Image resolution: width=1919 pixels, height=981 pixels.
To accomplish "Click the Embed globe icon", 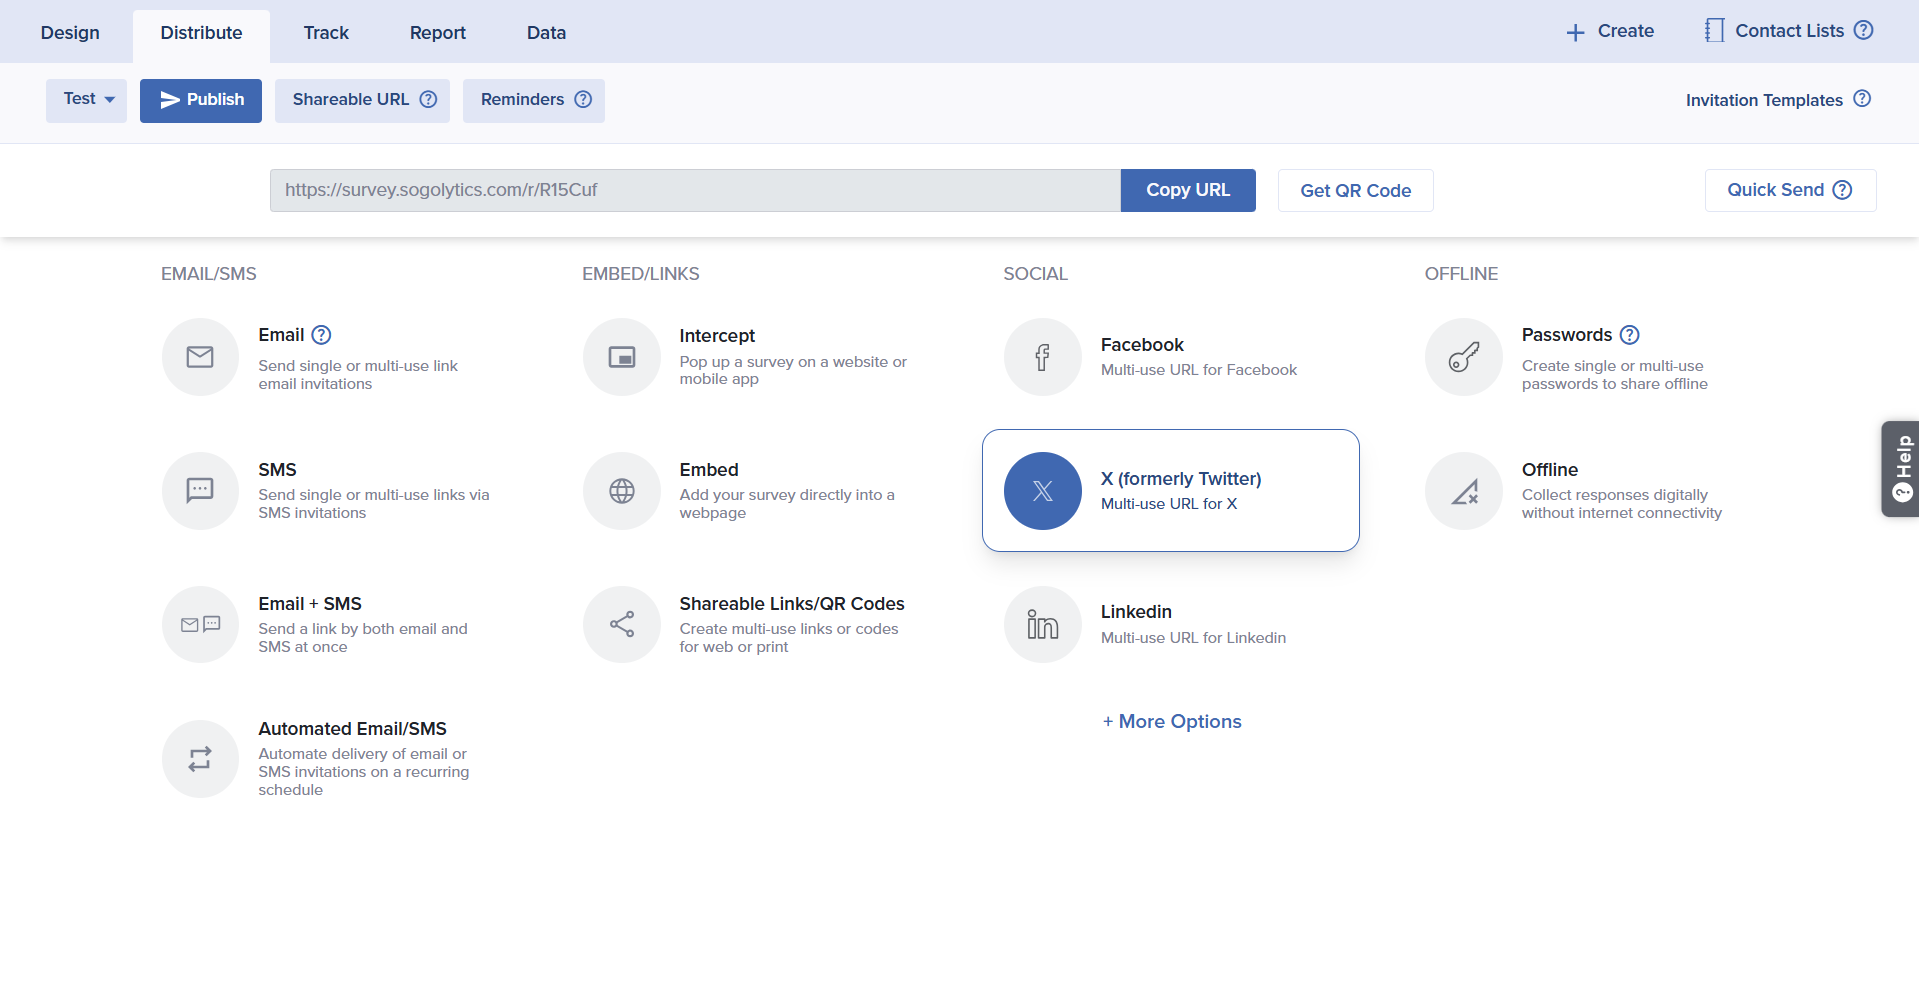I will pos(622,491).
